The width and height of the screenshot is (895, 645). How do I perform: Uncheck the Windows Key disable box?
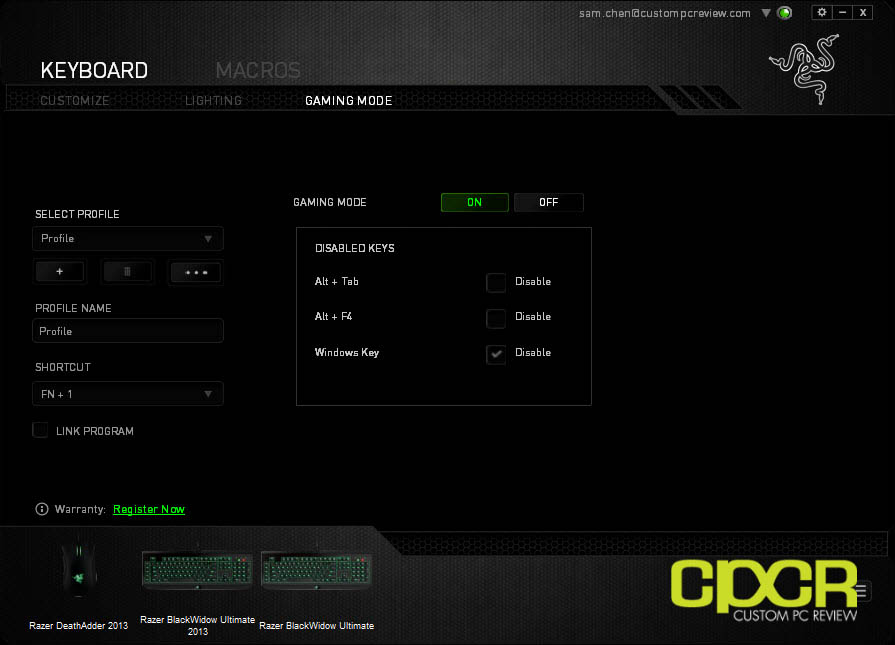pyautogui.click(x=496, y=354)
